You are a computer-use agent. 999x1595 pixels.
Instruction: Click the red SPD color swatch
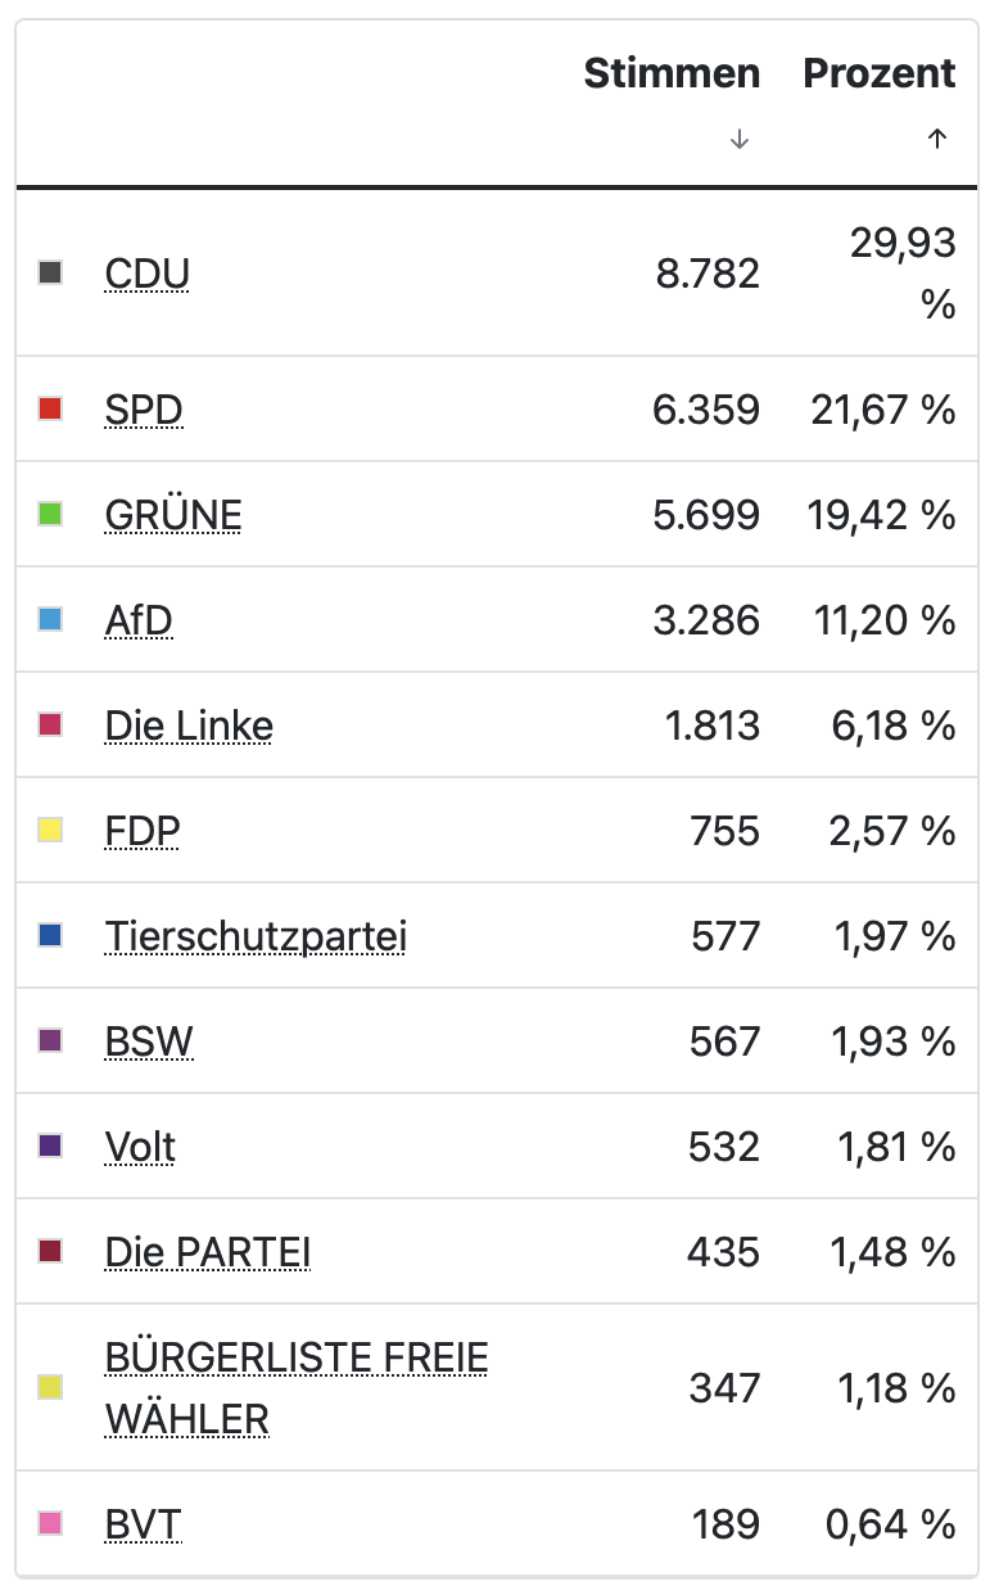coord(50,408)
